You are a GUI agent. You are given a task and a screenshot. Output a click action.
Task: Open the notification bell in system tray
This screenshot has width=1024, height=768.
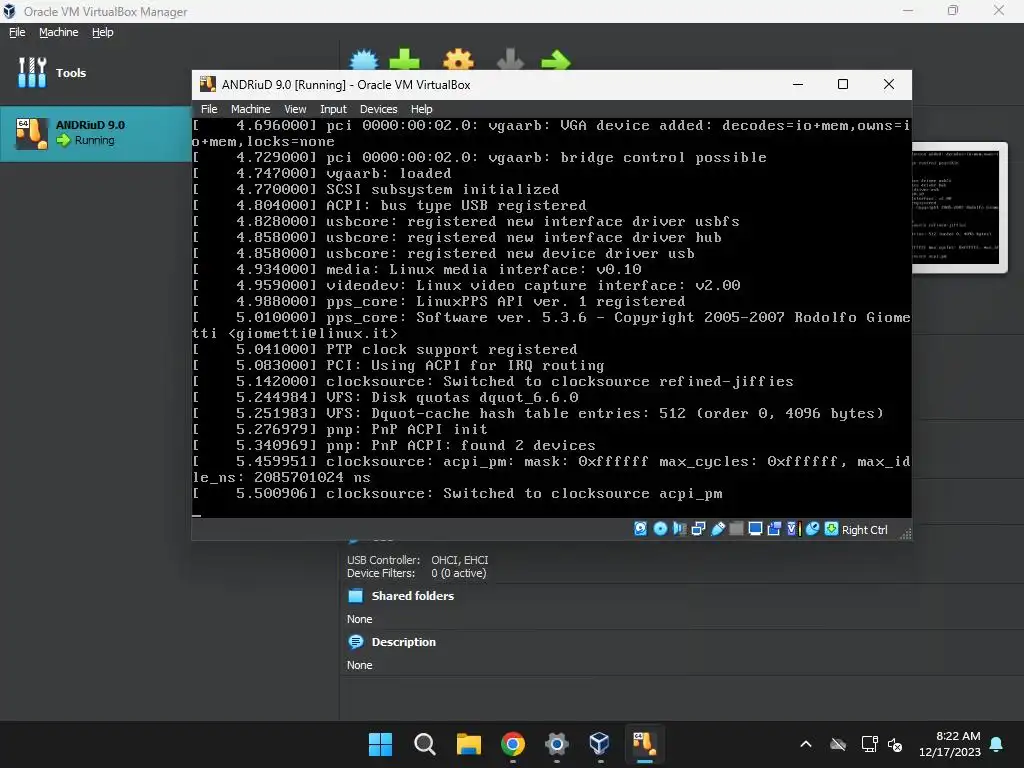click(997, 744)
